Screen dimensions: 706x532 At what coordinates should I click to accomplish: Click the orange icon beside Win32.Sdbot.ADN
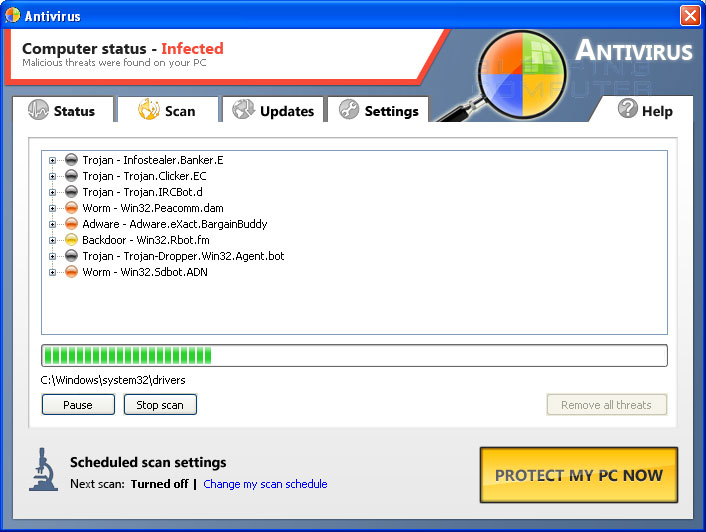click(x=71, y=271)
